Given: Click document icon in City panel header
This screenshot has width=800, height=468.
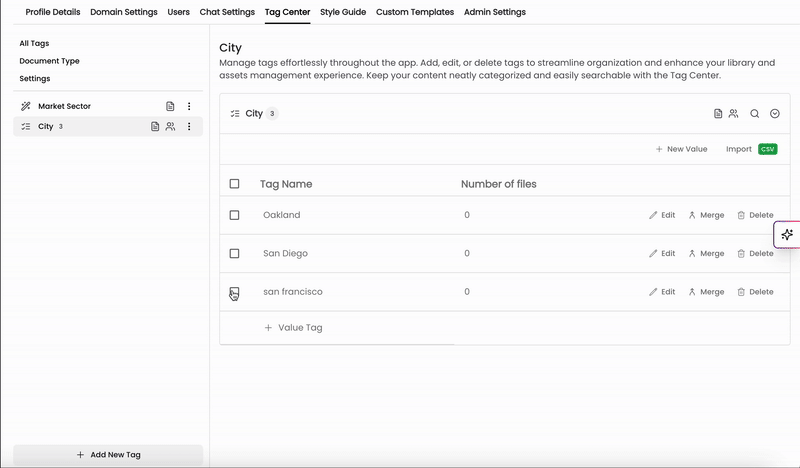Looking at the screenshot, I should (x=718, y=114).
